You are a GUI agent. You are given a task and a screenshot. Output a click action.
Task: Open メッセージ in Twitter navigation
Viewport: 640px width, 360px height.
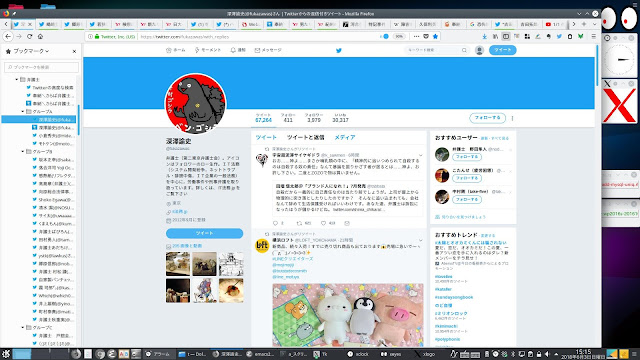point(268,50)
